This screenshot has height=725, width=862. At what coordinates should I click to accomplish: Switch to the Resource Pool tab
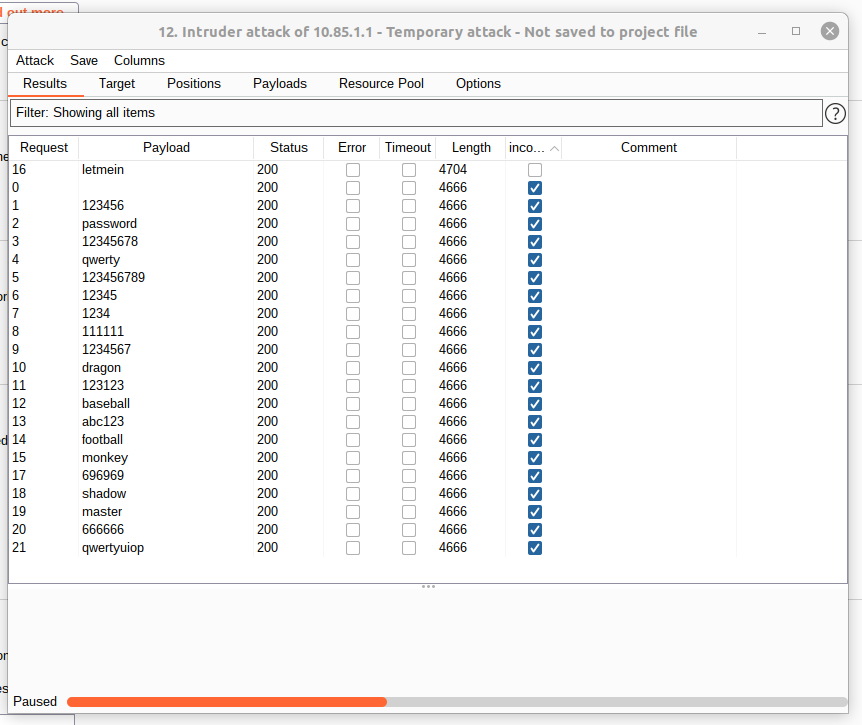click(381, 83)
